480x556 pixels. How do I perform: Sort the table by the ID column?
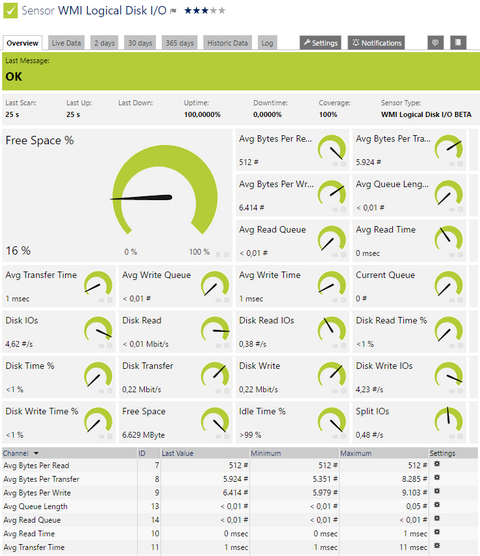[x=142, y=453]
